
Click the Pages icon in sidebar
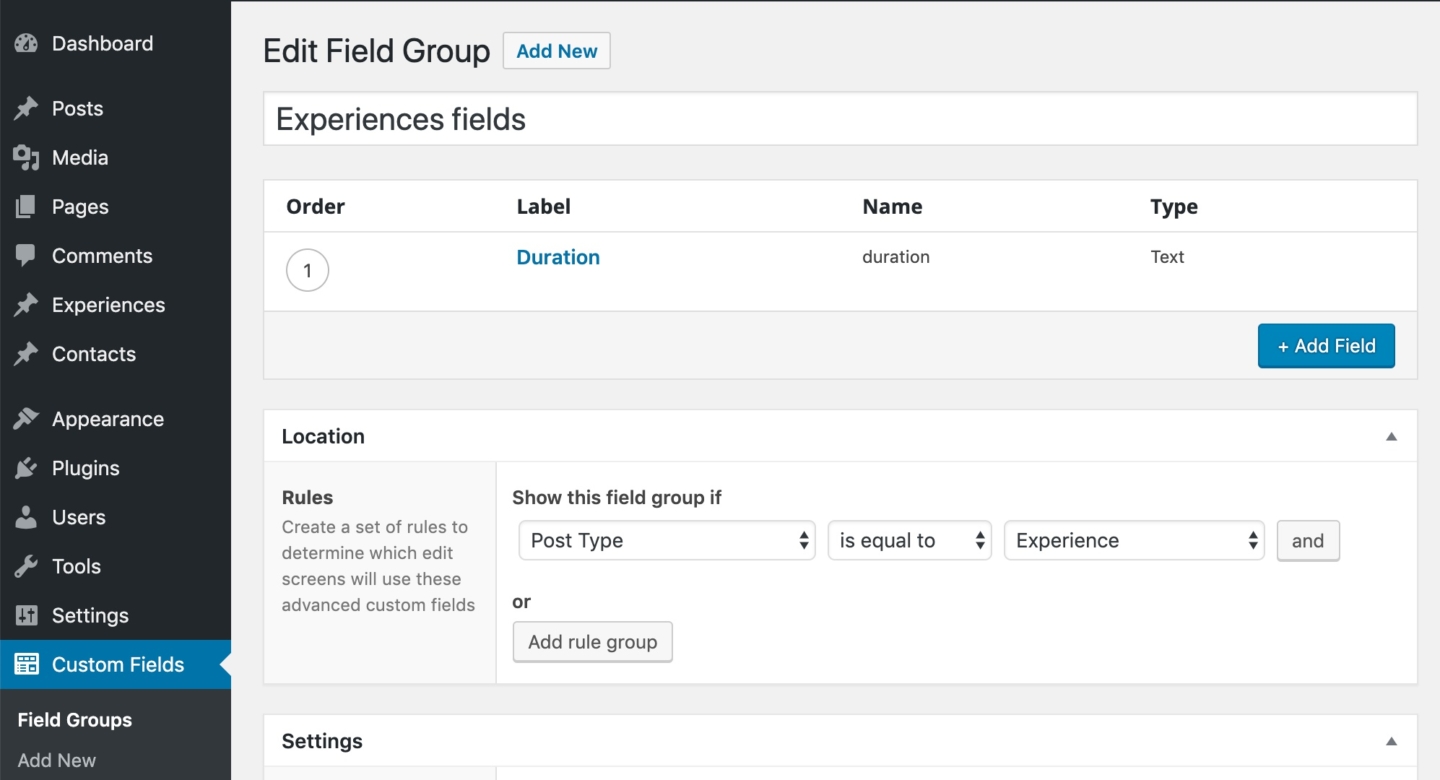click(x=25, y=206)
